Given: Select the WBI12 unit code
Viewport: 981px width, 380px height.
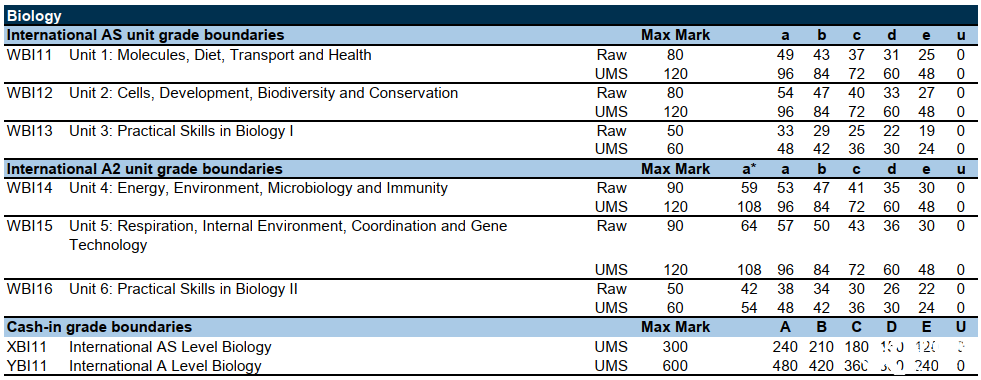Looking at the screenshot, I should coord(29,93).
